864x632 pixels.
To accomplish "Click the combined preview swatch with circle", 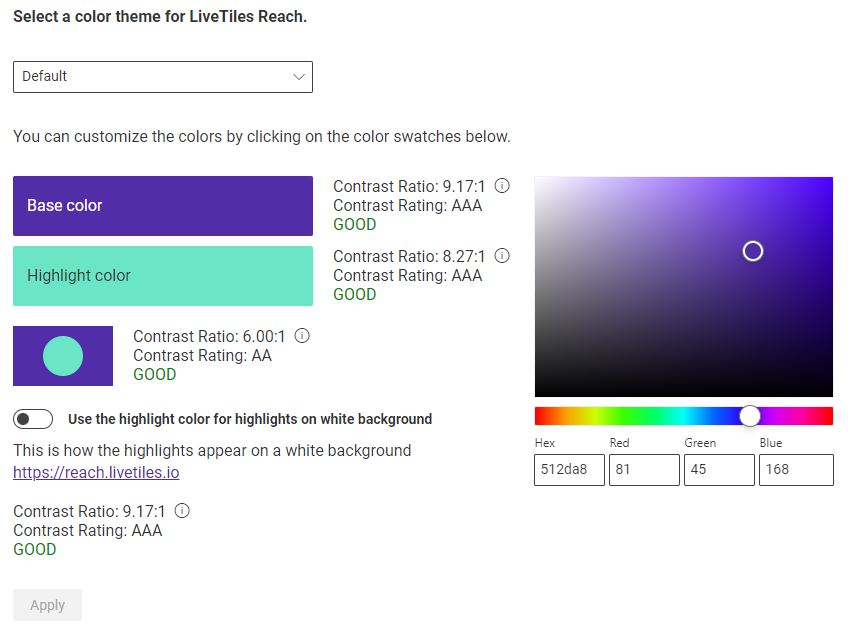I will (x=63, y=355).
